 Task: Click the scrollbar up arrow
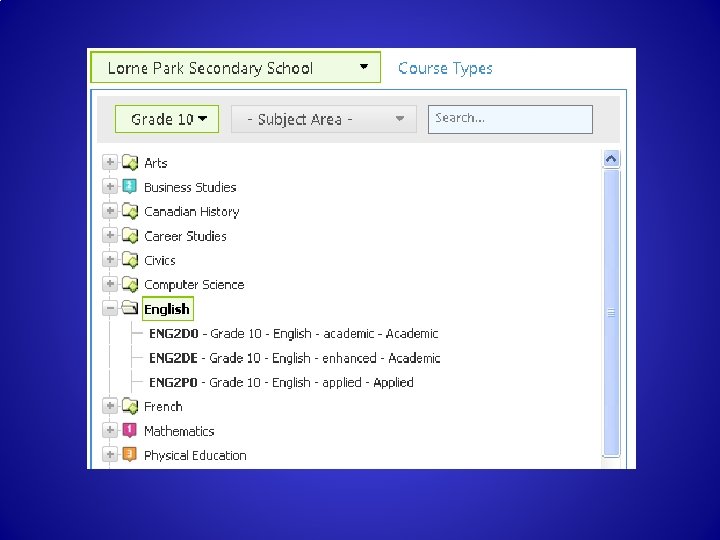coord(611,159)
